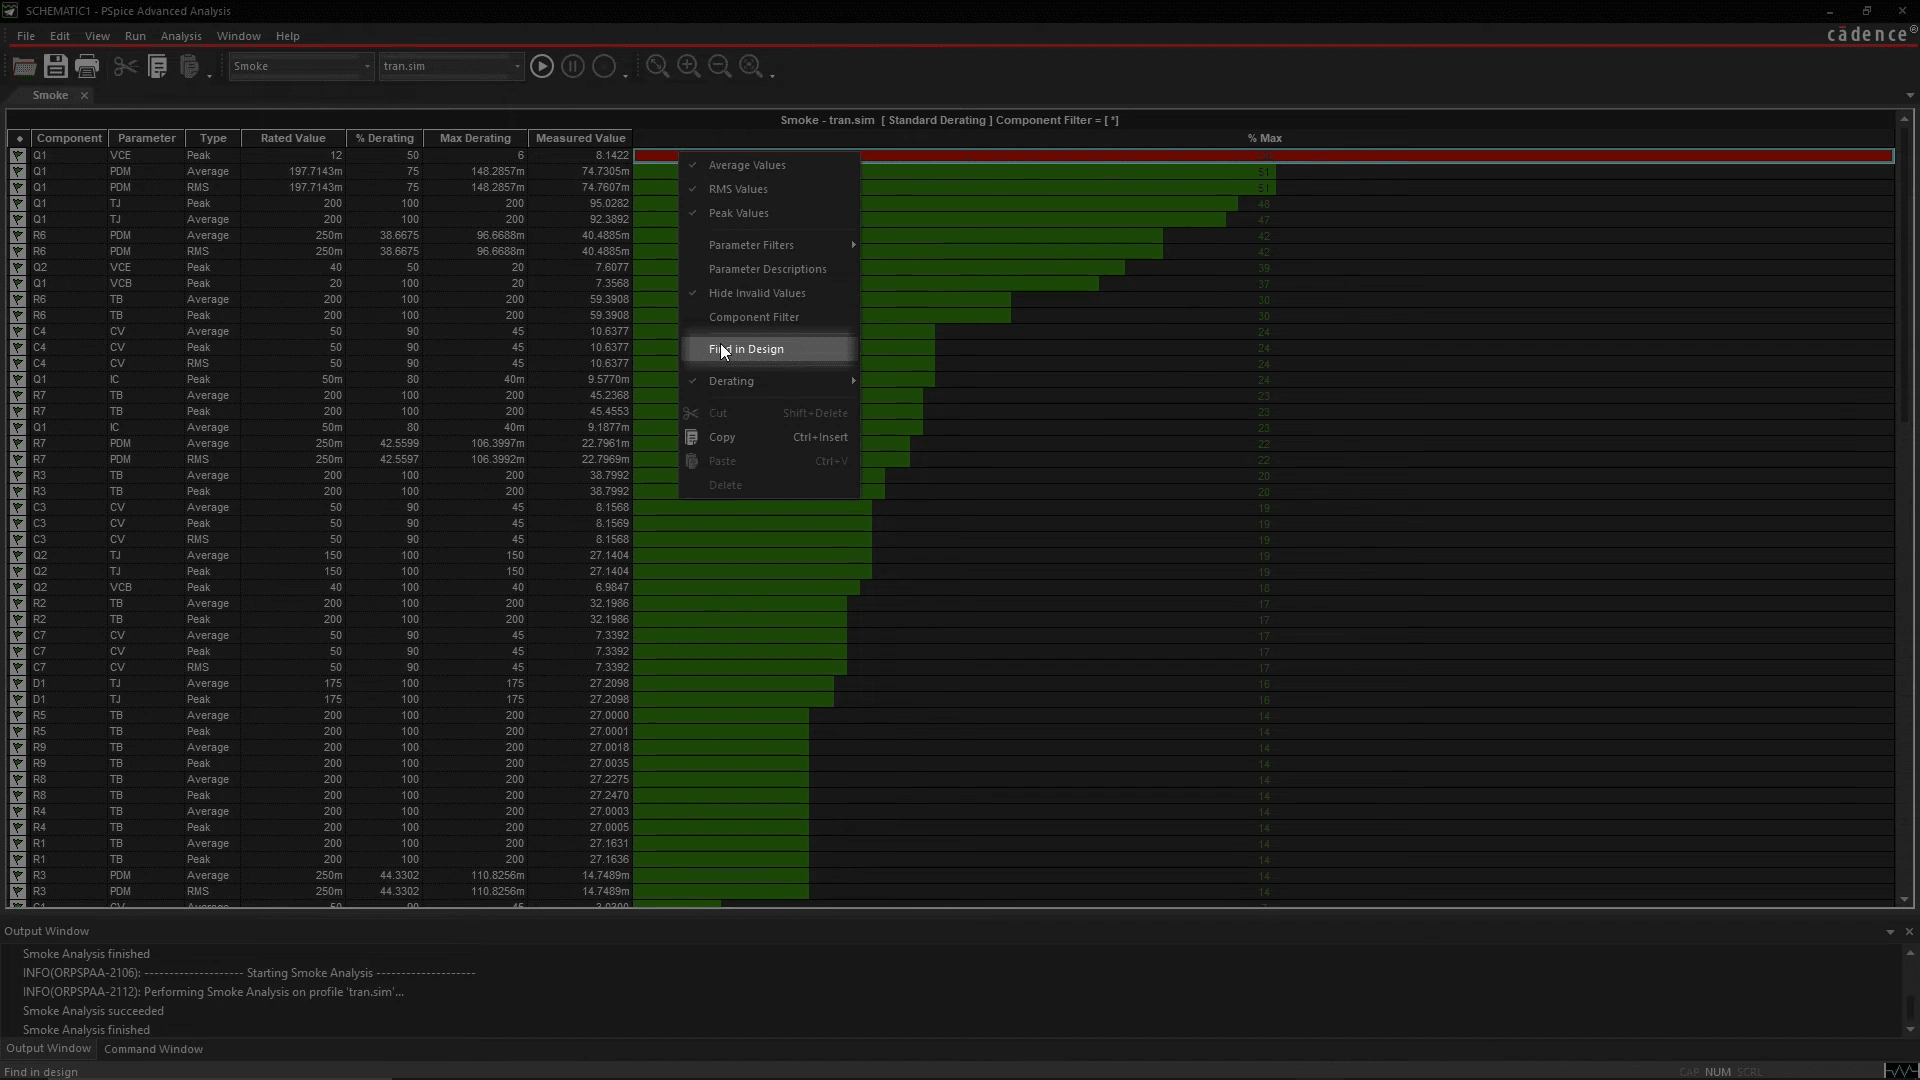Click the Copy icon in the context menu

(x=691, y=437)
